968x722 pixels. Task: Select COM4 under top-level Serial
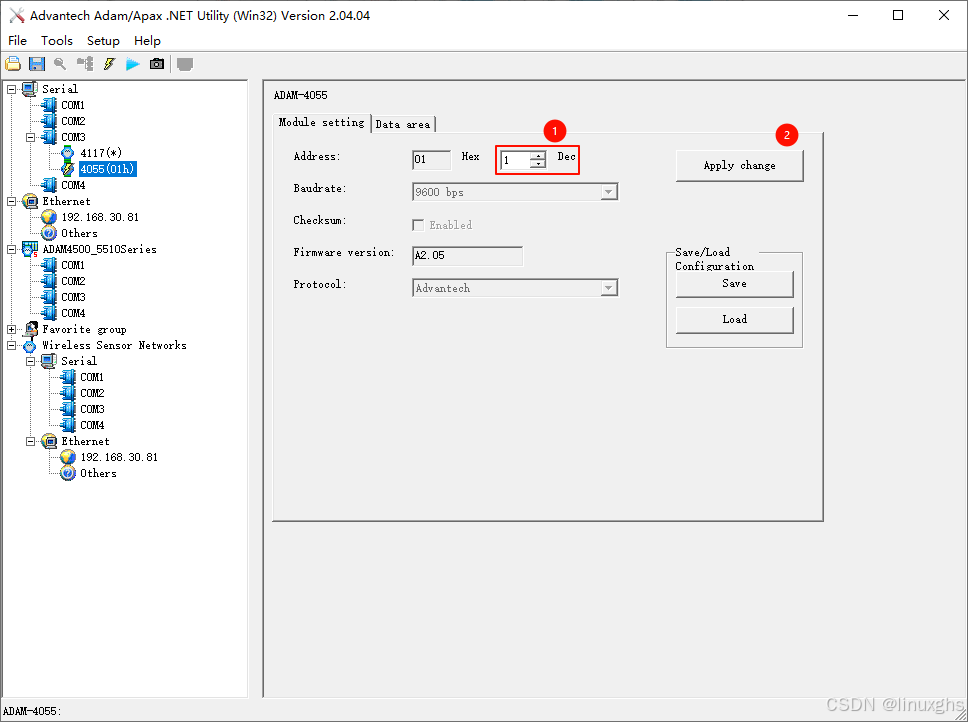pyautogui.click(x=73, y=185)
